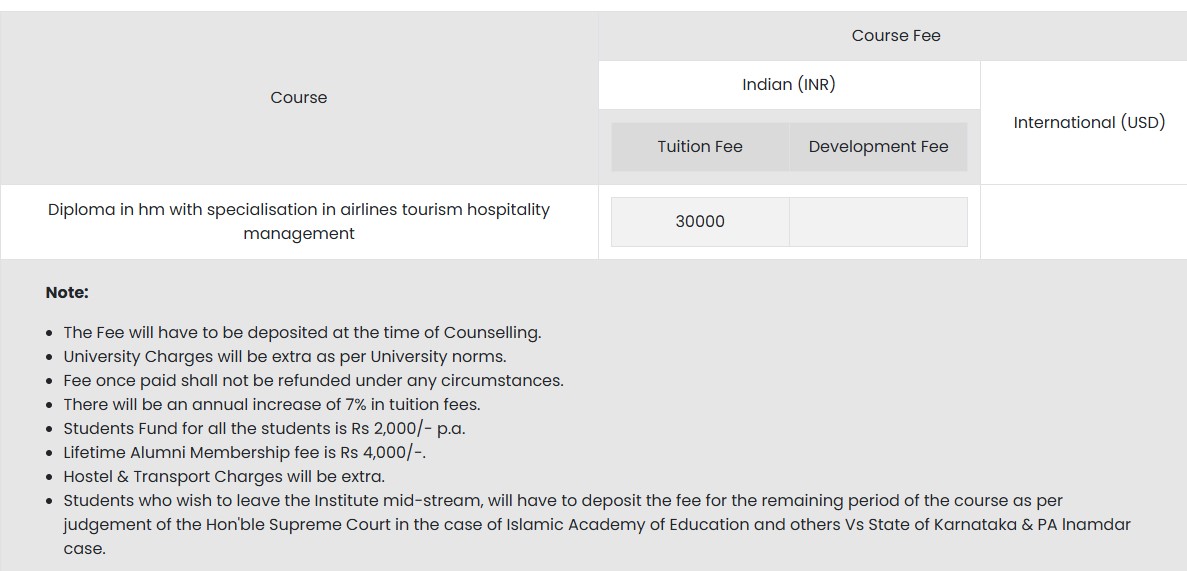
Task: Click the Indian (INR) header
Action: click(x=788, y=85)
